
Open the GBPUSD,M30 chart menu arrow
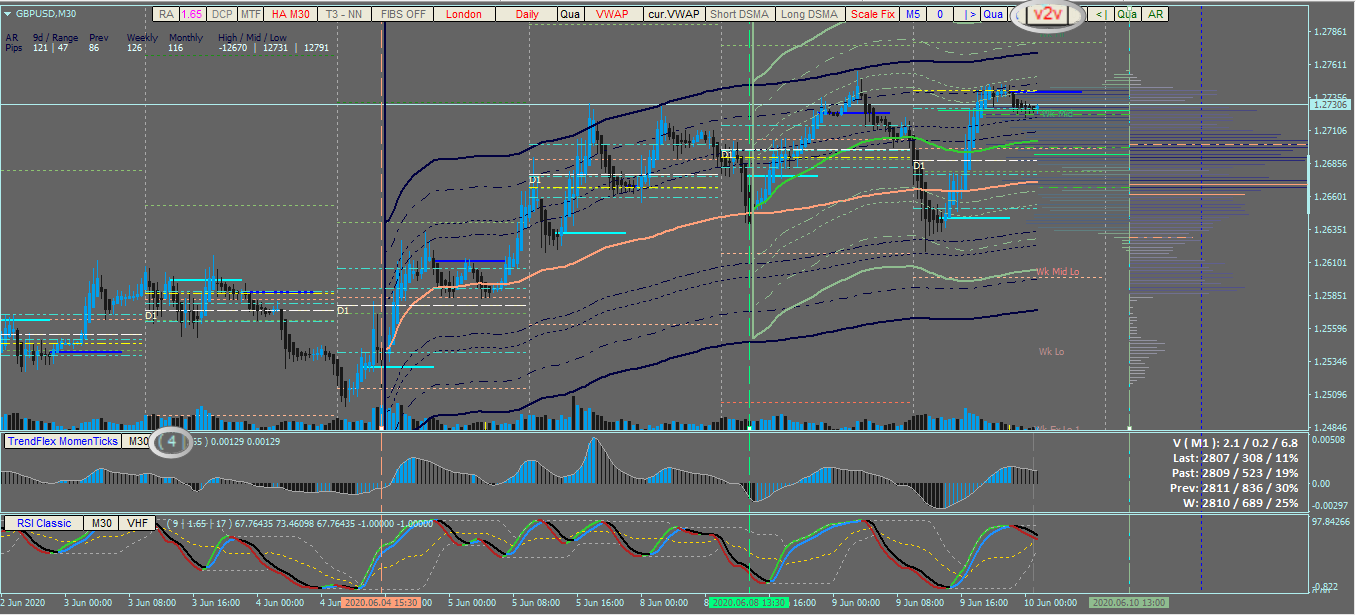[x=7, y=14]
